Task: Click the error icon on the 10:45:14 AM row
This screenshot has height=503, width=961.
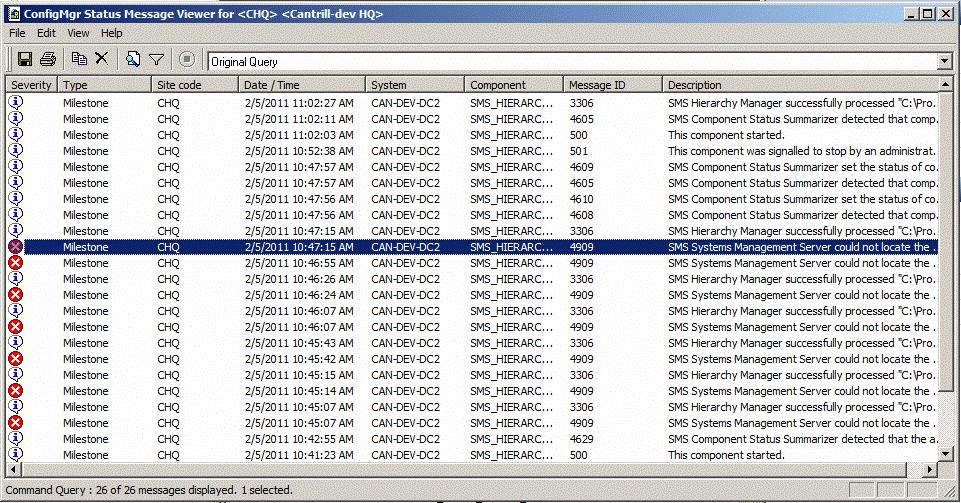Action: point(16,391)
